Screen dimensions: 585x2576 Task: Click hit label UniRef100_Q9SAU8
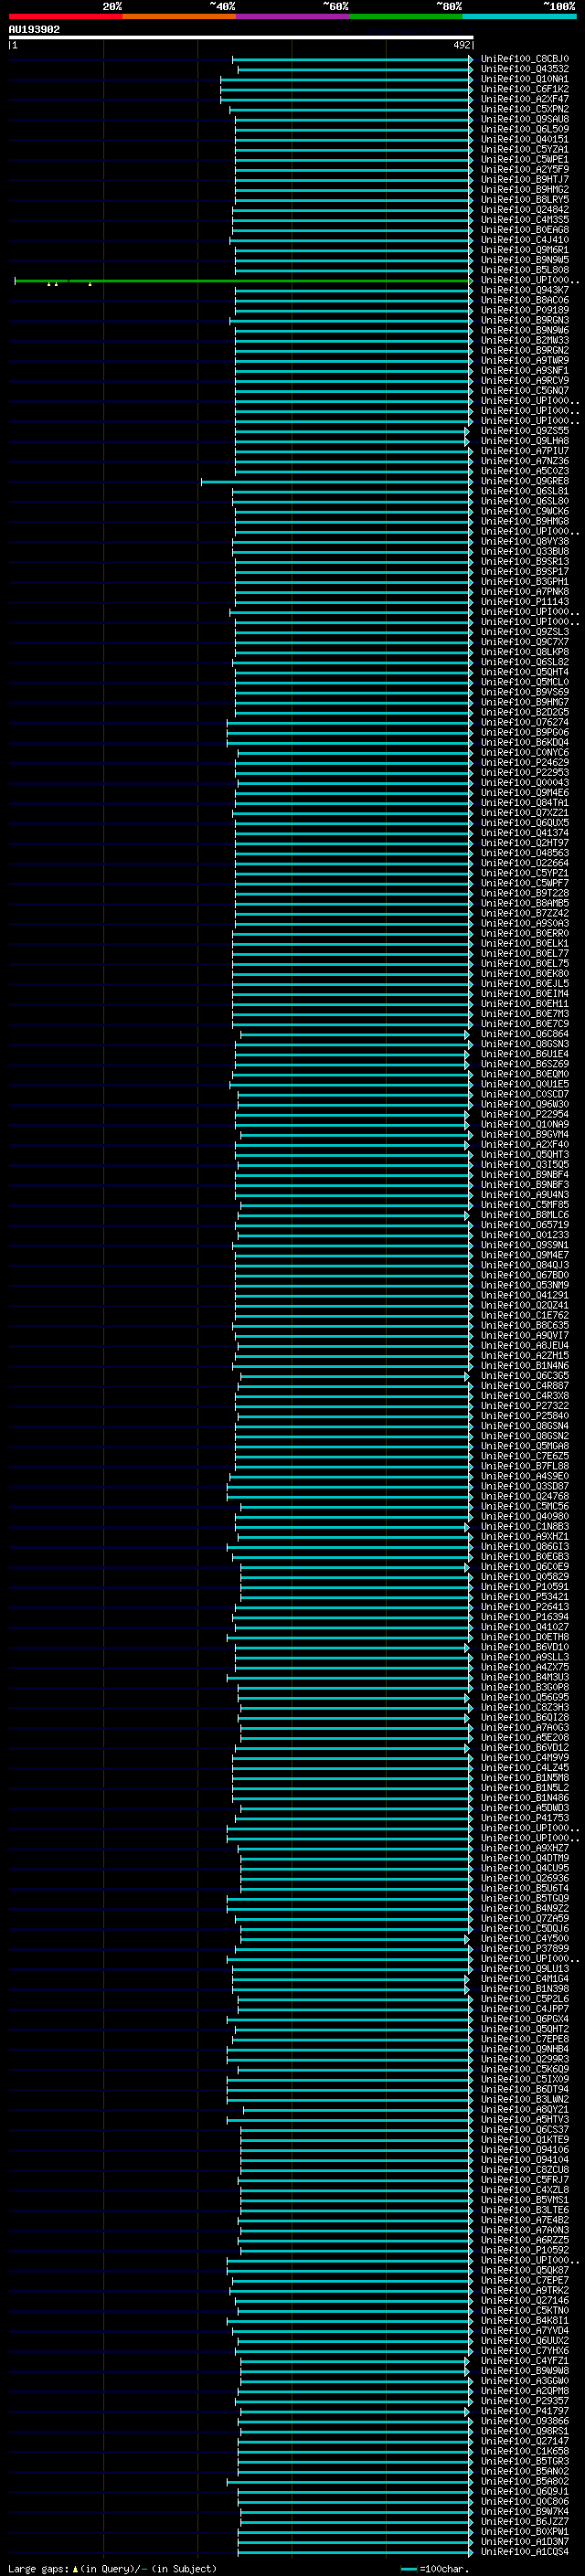tap(524, 119)
